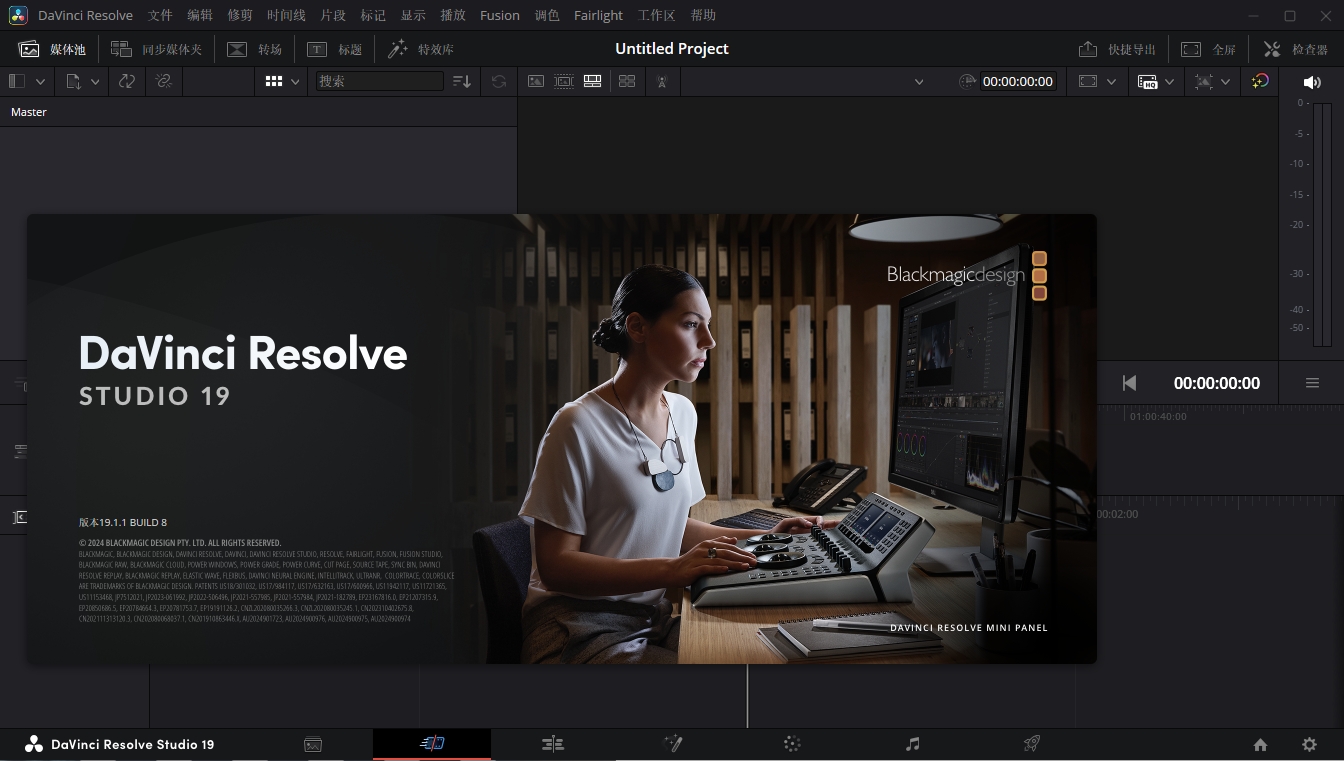This screenshot has height=761, width=1344.
Task: Open project settings gear icon
Action: (1309, 744)
